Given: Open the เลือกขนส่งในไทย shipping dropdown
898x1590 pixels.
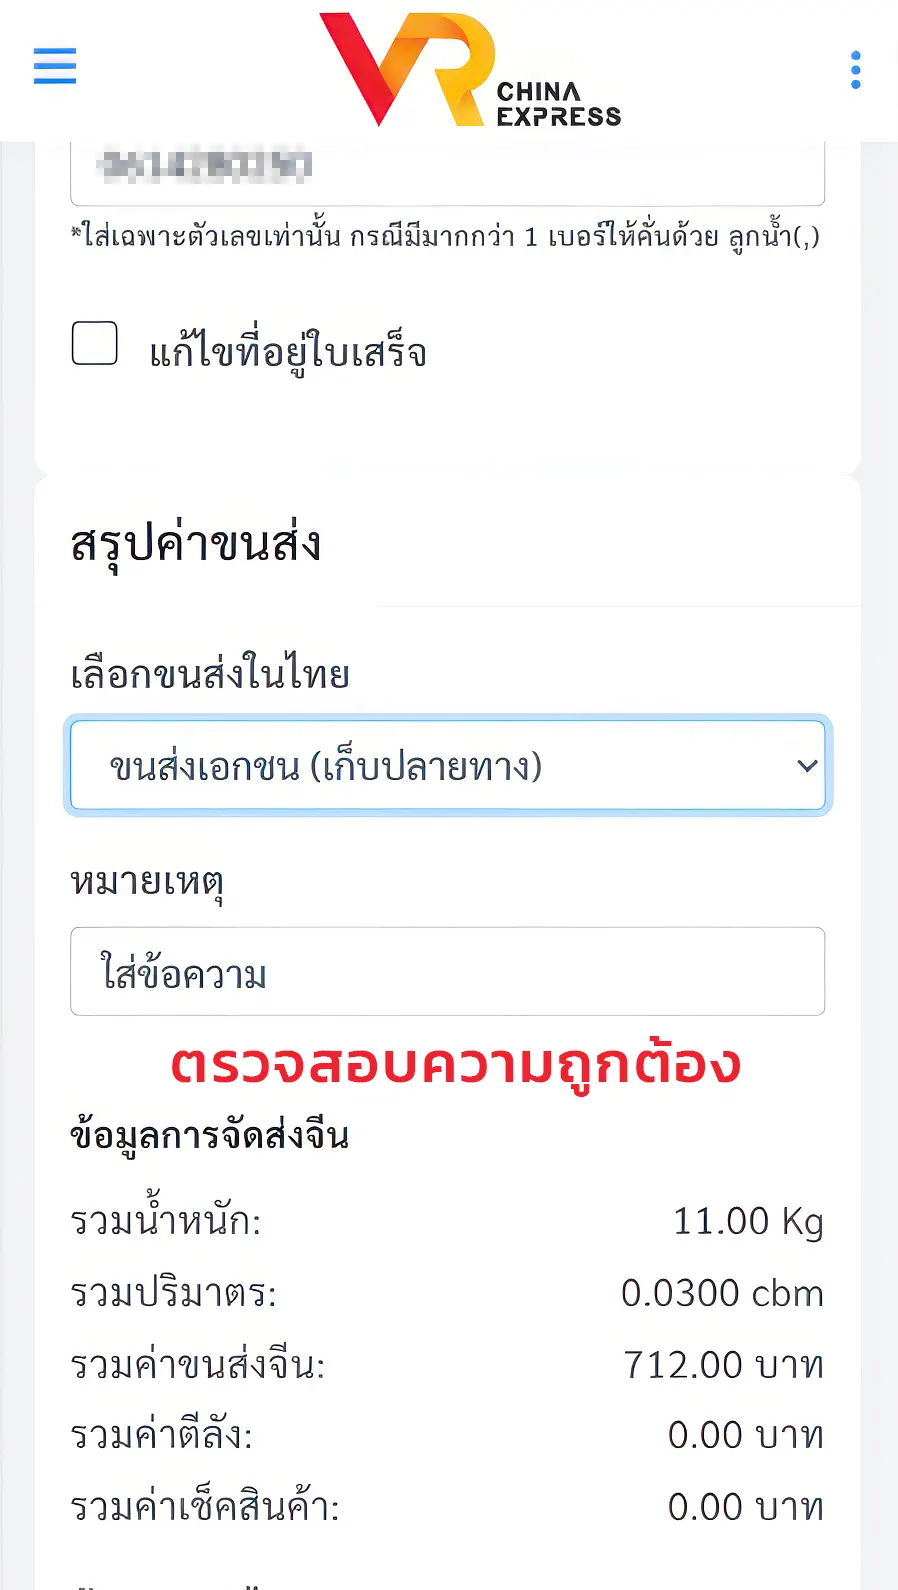Looking at the screenshot, I should pyautogui.click(x=447, y=766).
